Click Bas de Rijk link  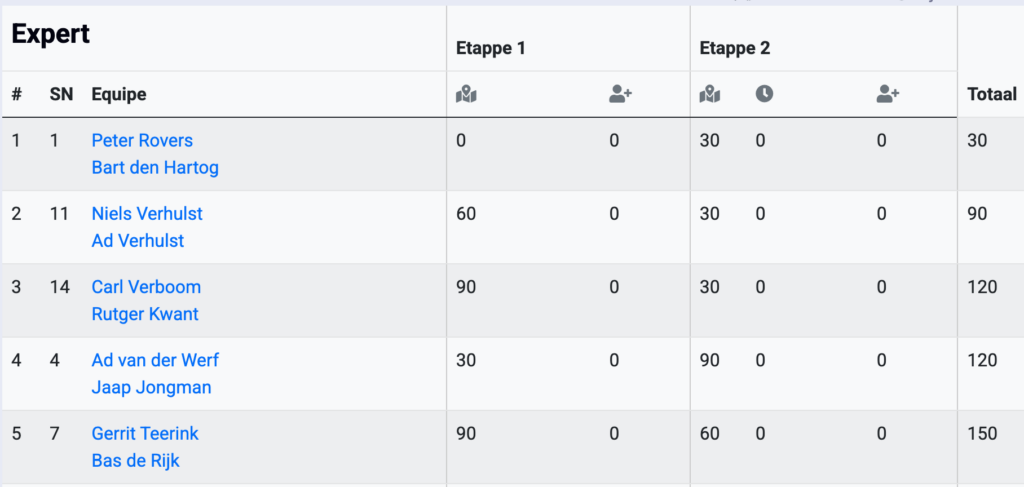[135, 460]
